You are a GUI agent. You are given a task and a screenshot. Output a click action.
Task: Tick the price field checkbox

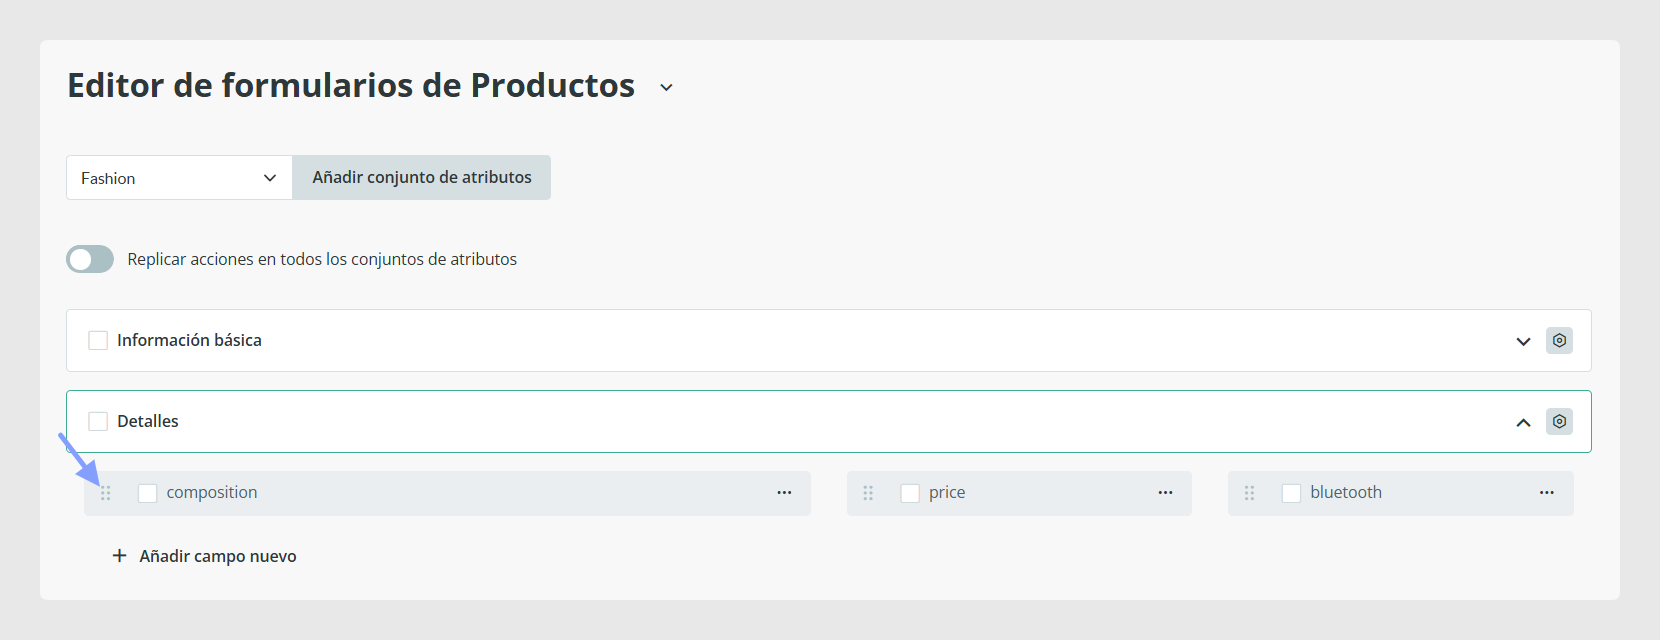910,493
